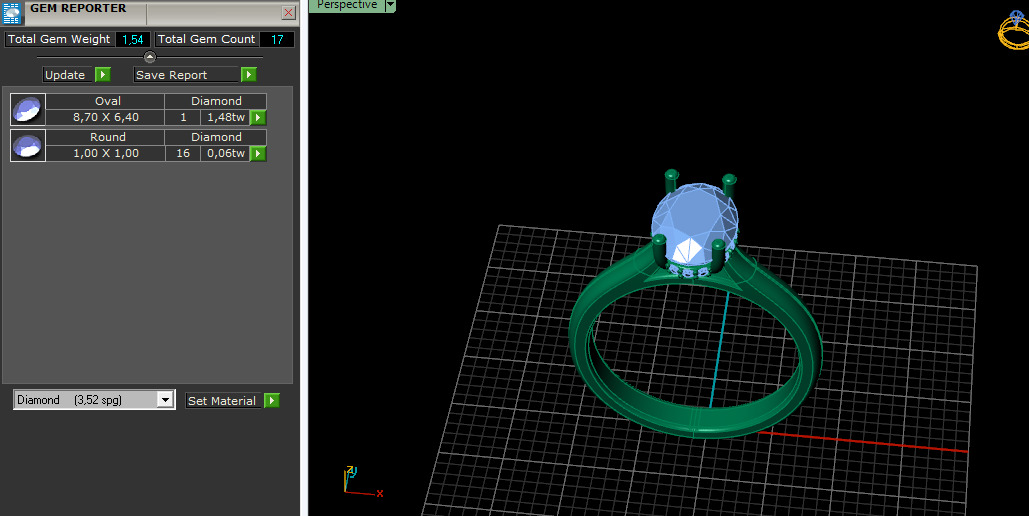Click the Total Gem Weight value 1,54
Viewport: 1029px width, 516px height.
[x=133, y=39]
